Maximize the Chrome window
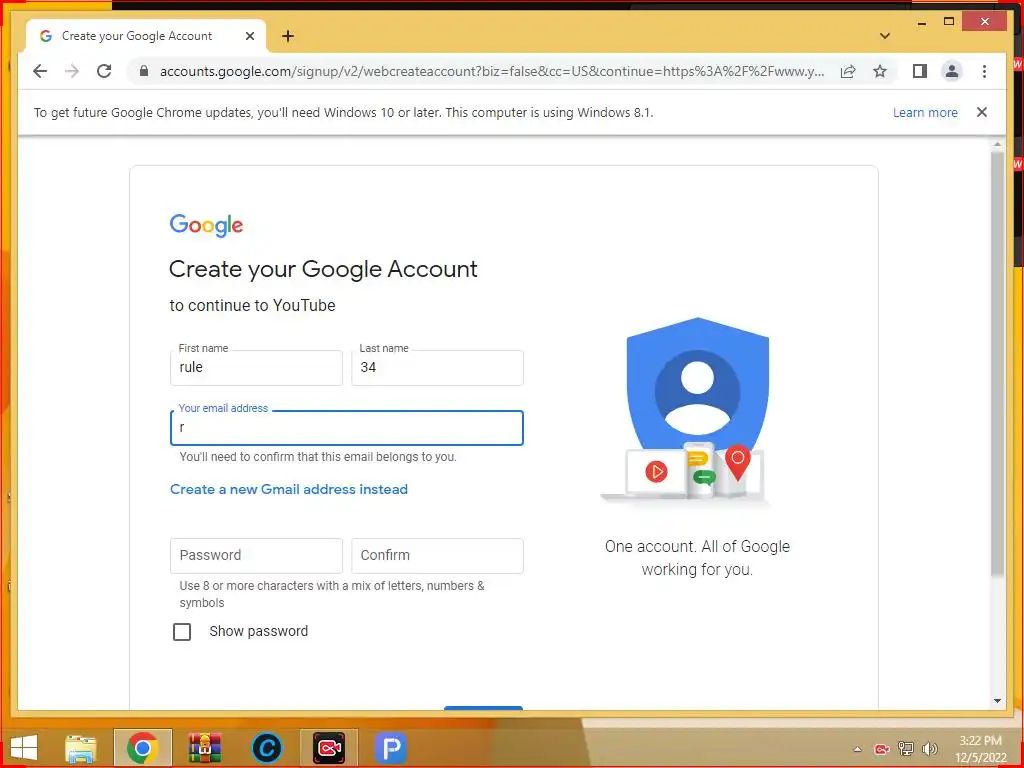Screen dimensions: 1024x768 pyautogui.click(x=949, y=22)
